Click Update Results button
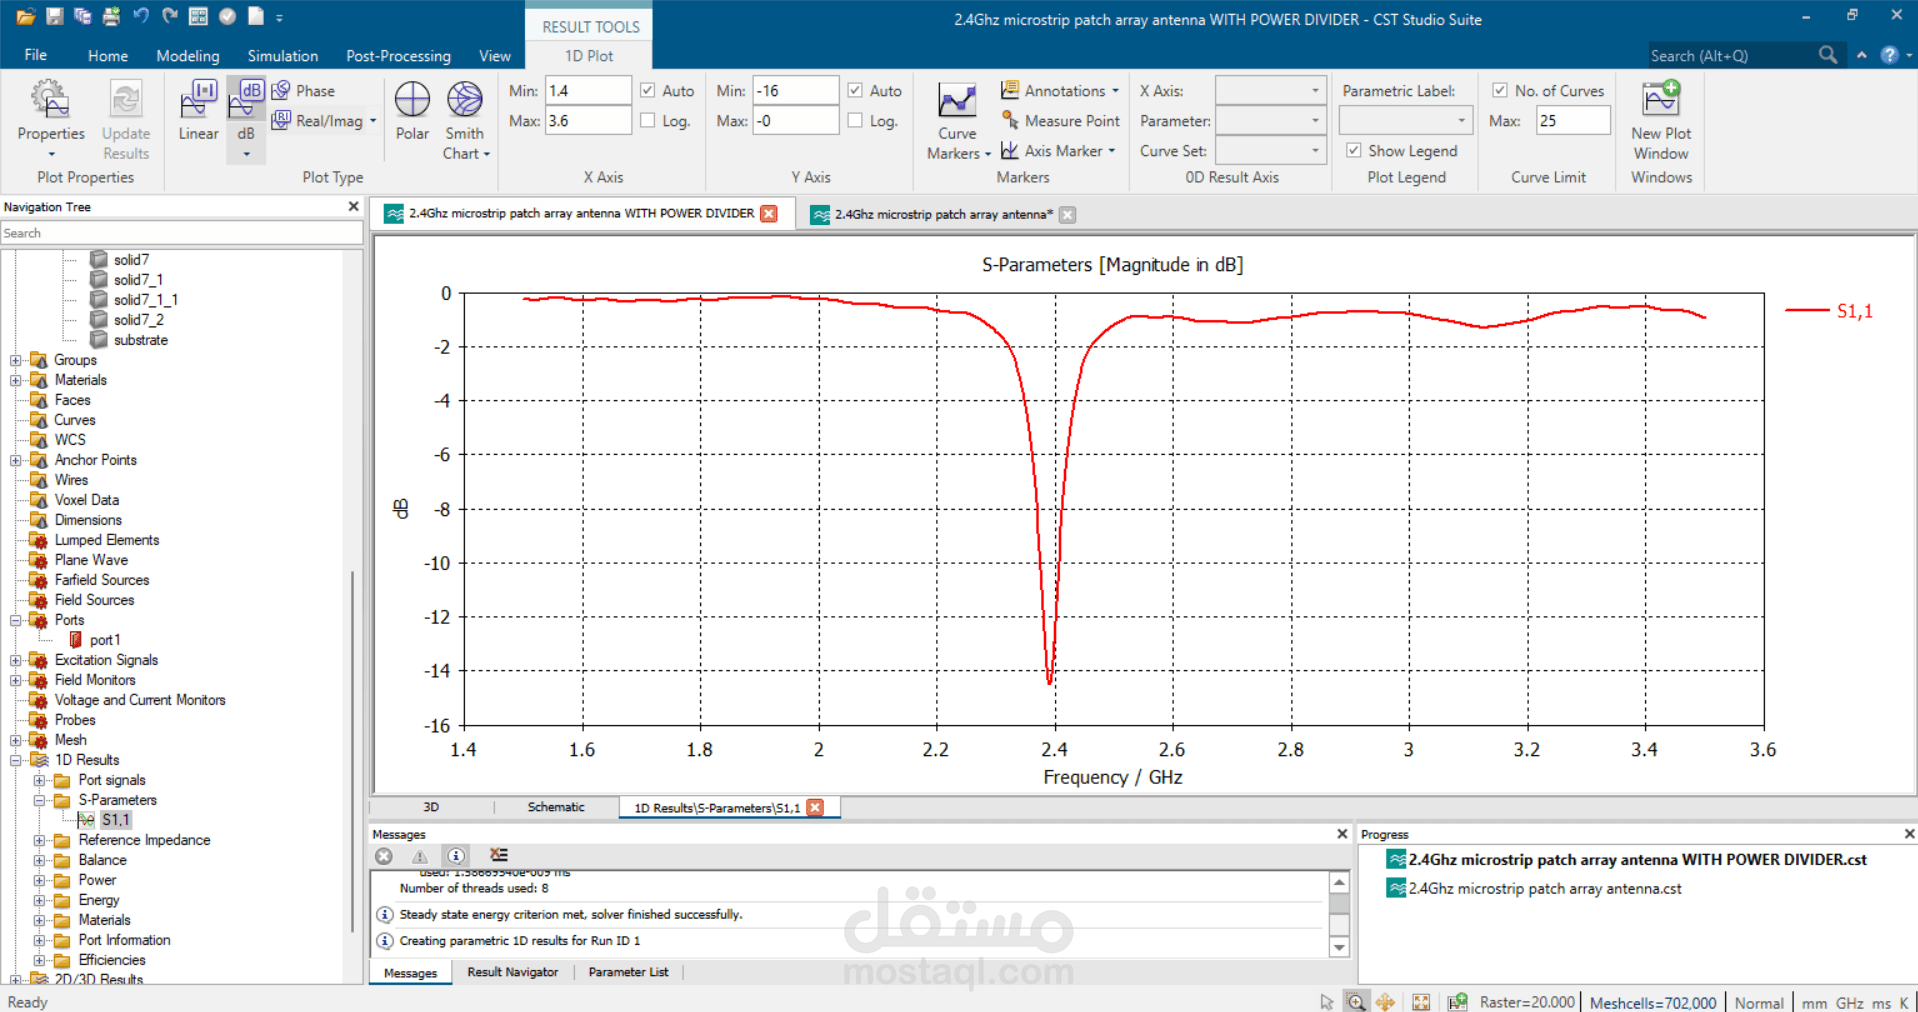 pos(126,120)
